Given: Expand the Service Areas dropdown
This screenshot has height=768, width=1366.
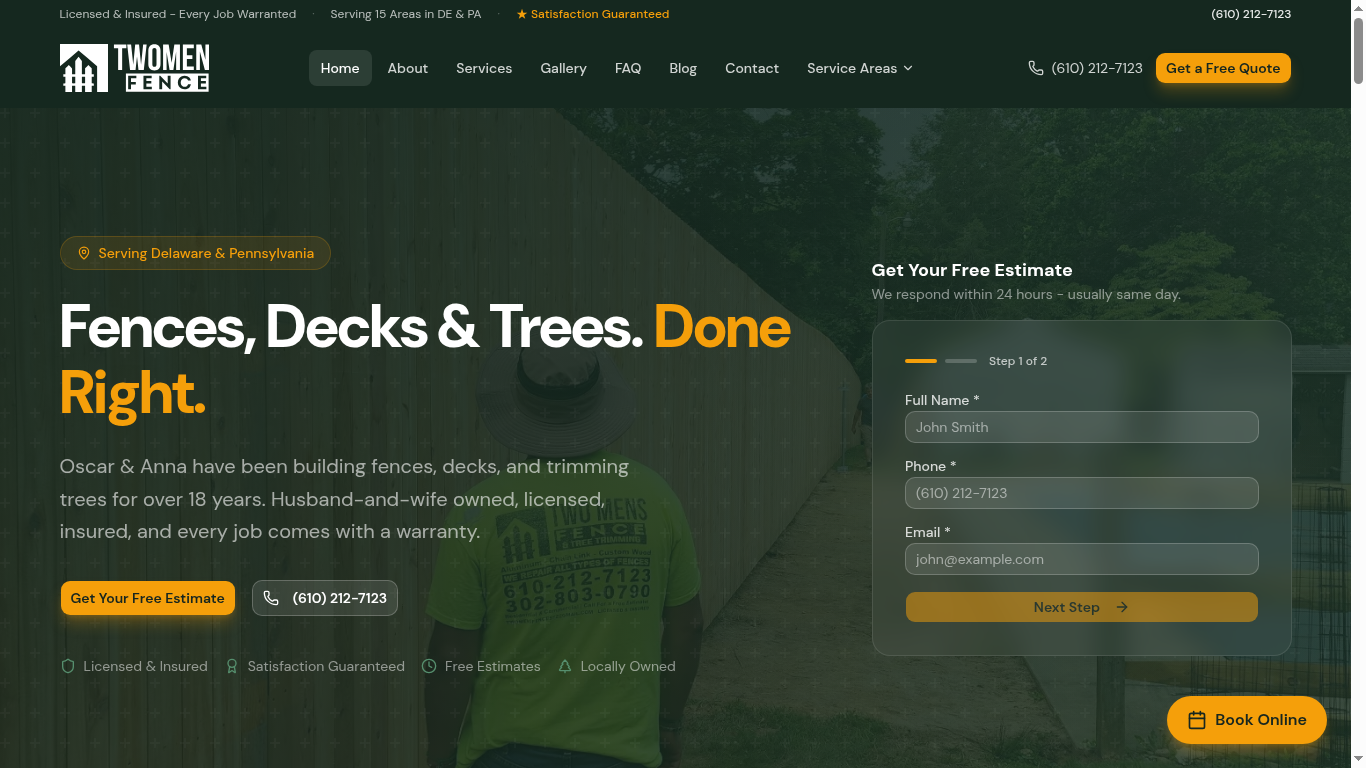Looking at the screenshot, I should pyautogui.click(x=859, y=67).
